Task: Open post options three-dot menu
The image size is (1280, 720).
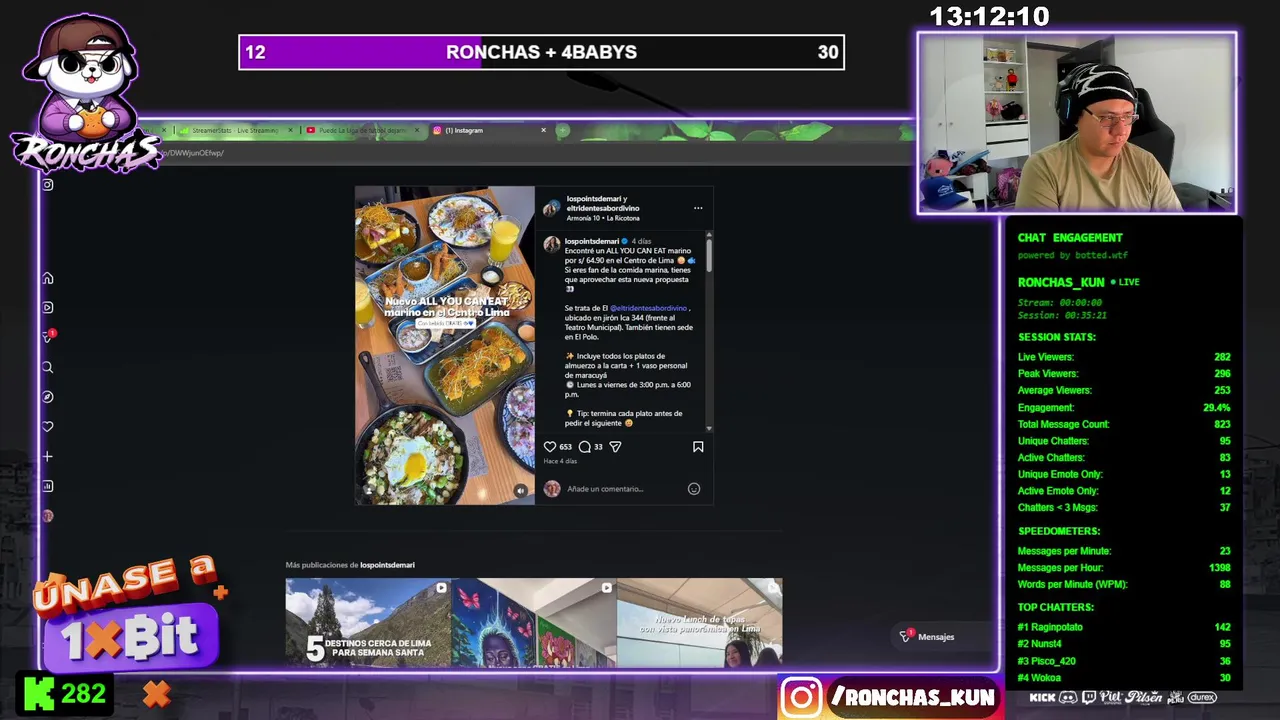Action: pos(698,208)
